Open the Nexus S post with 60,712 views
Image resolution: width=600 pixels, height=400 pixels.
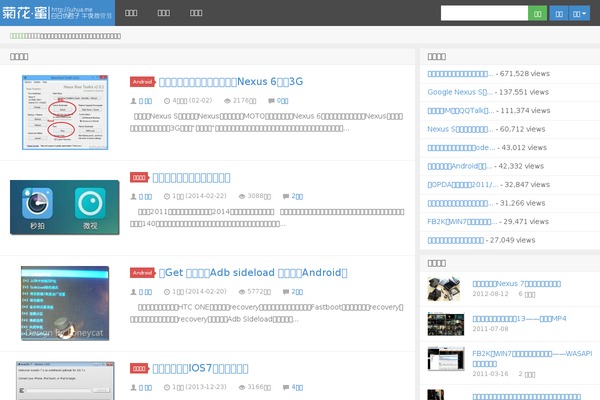point(460,129)
